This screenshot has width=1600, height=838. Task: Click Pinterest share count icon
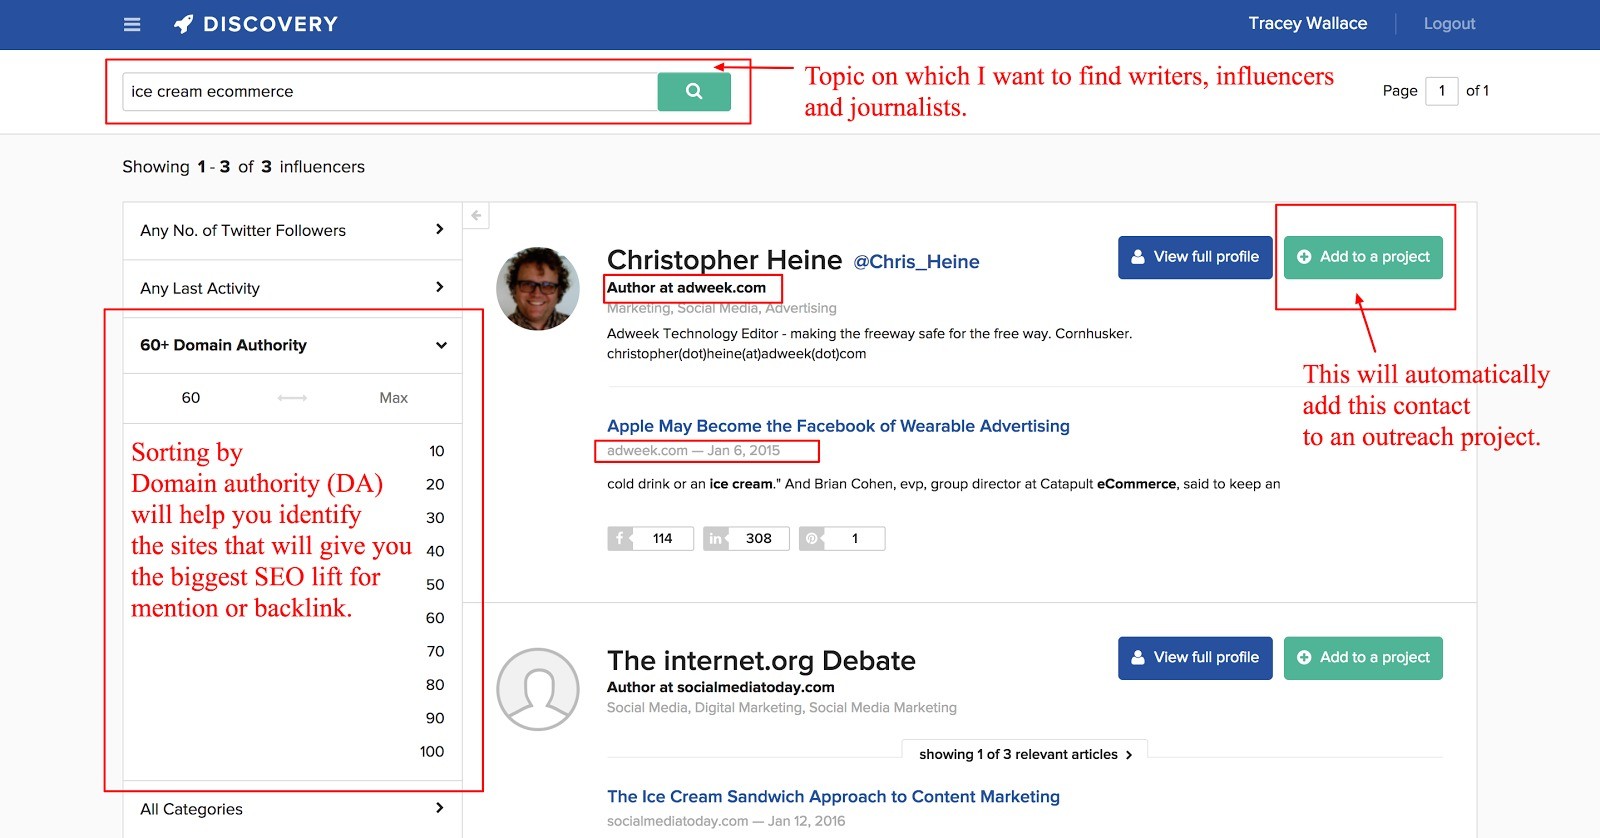[812, 538]
